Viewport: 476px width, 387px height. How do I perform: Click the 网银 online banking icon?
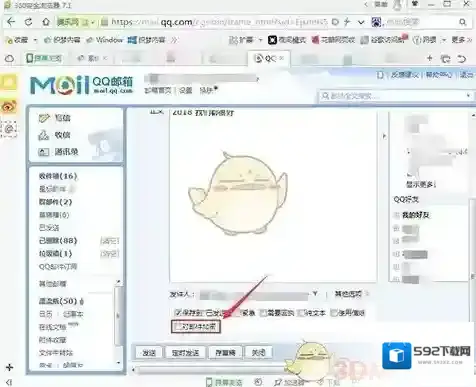click(417, 40)
